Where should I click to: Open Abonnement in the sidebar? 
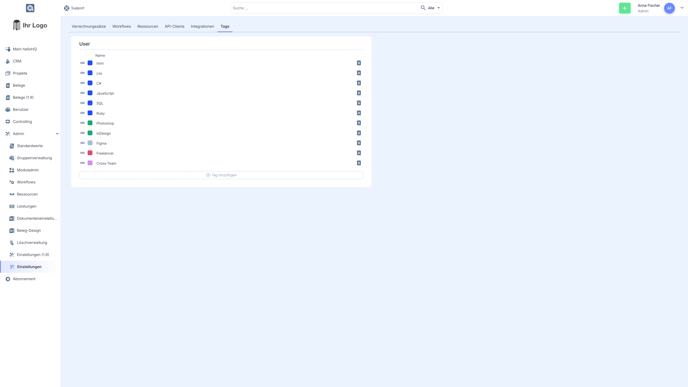click(24, 279)
